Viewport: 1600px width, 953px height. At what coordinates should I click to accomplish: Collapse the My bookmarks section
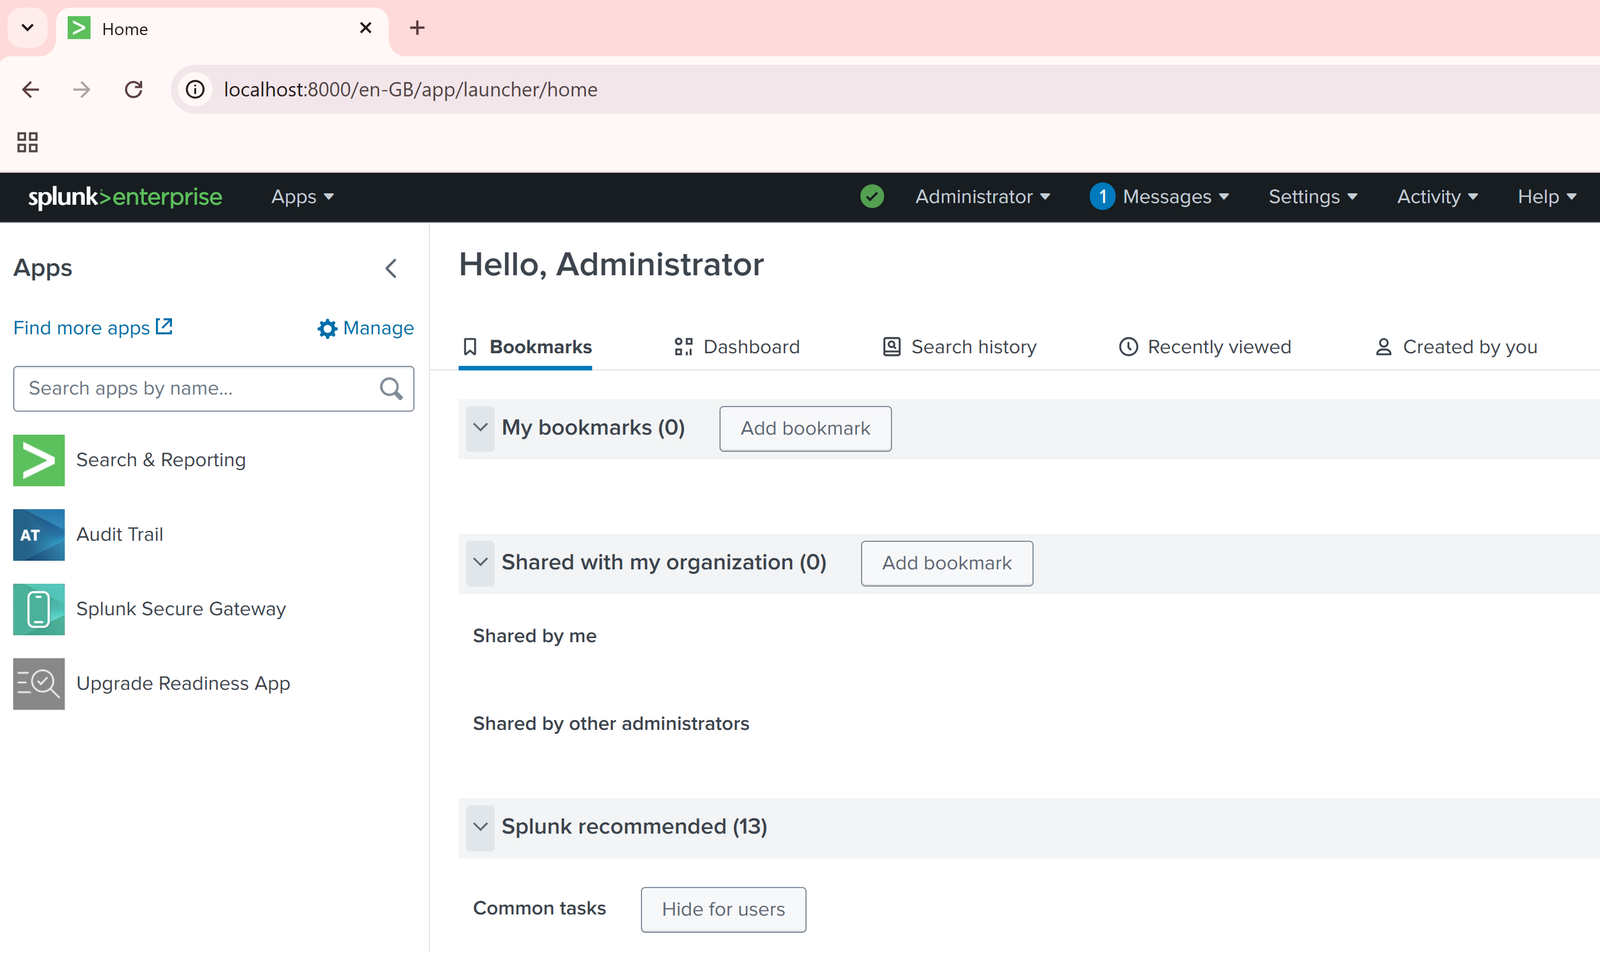click(480, 428)
